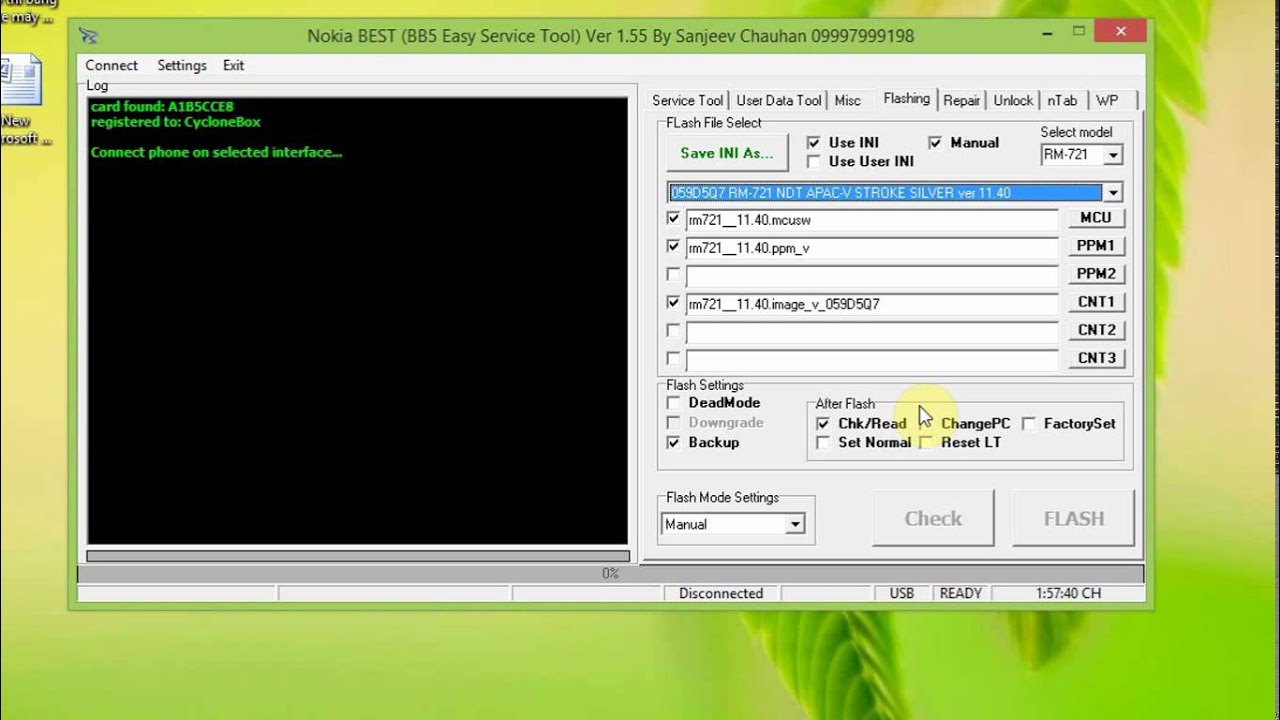This screenshot has width=1280, height=720.
Task: Switch to the User Data Tool tab
Action: pyautogui.click(x=779, y=100)
